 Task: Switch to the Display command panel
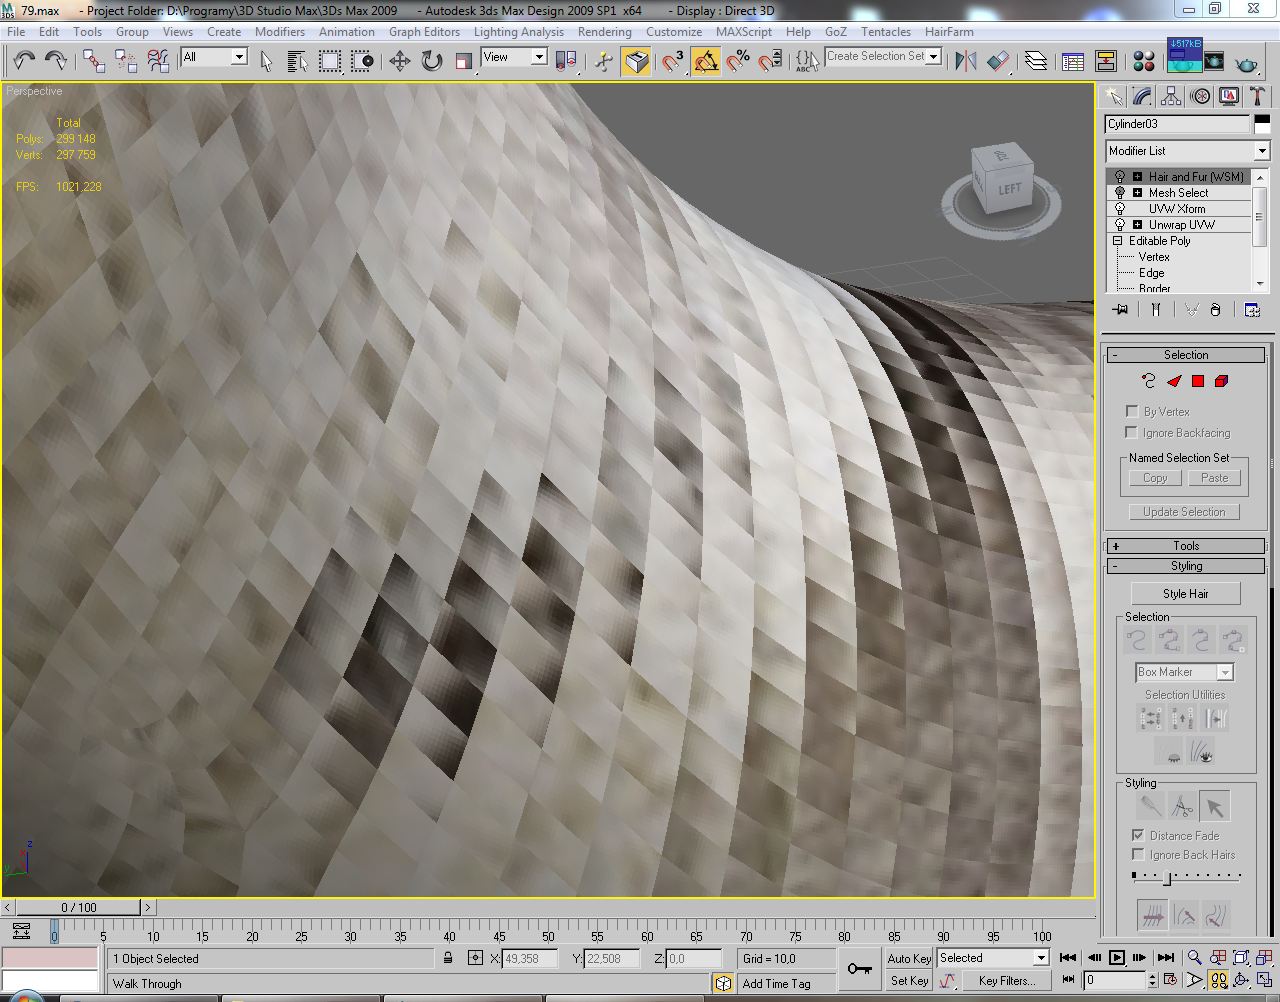(x=1229, y=96)
